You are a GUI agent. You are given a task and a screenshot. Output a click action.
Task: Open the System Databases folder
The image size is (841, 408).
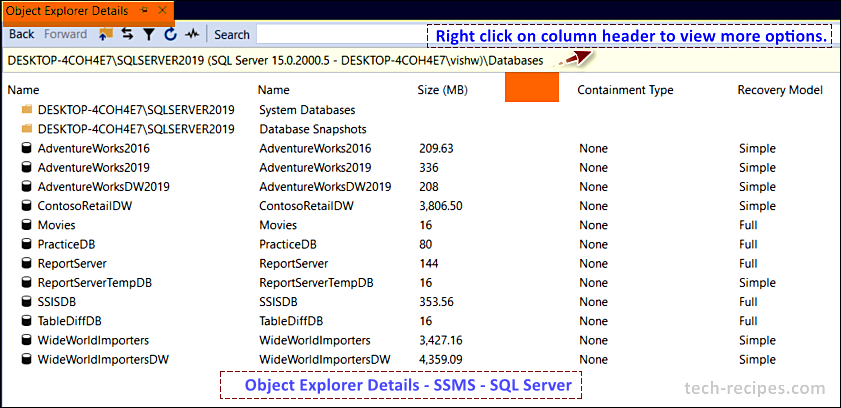[26, 110]
